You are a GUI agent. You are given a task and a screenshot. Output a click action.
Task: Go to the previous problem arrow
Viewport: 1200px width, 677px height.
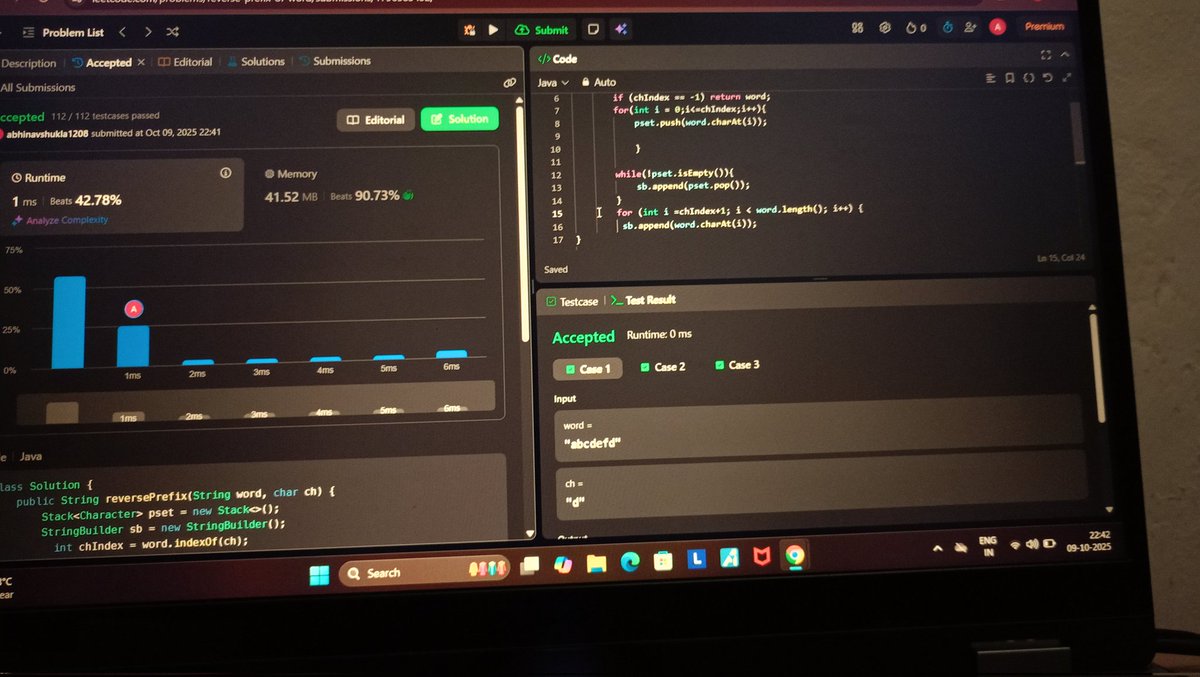point(122,32)
